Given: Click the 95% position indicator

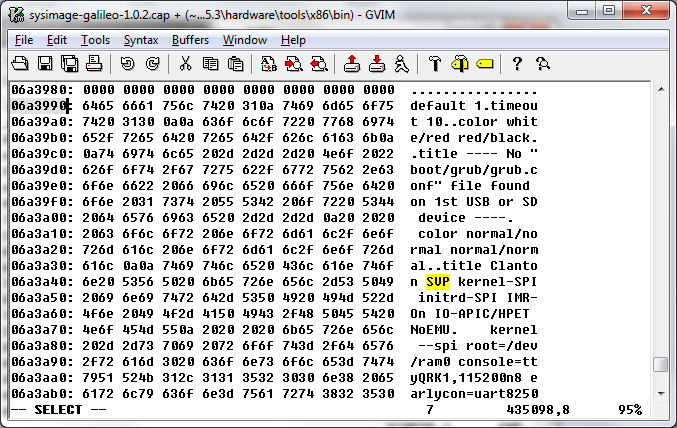Looking at the screenshot, I should click(630, 409).
